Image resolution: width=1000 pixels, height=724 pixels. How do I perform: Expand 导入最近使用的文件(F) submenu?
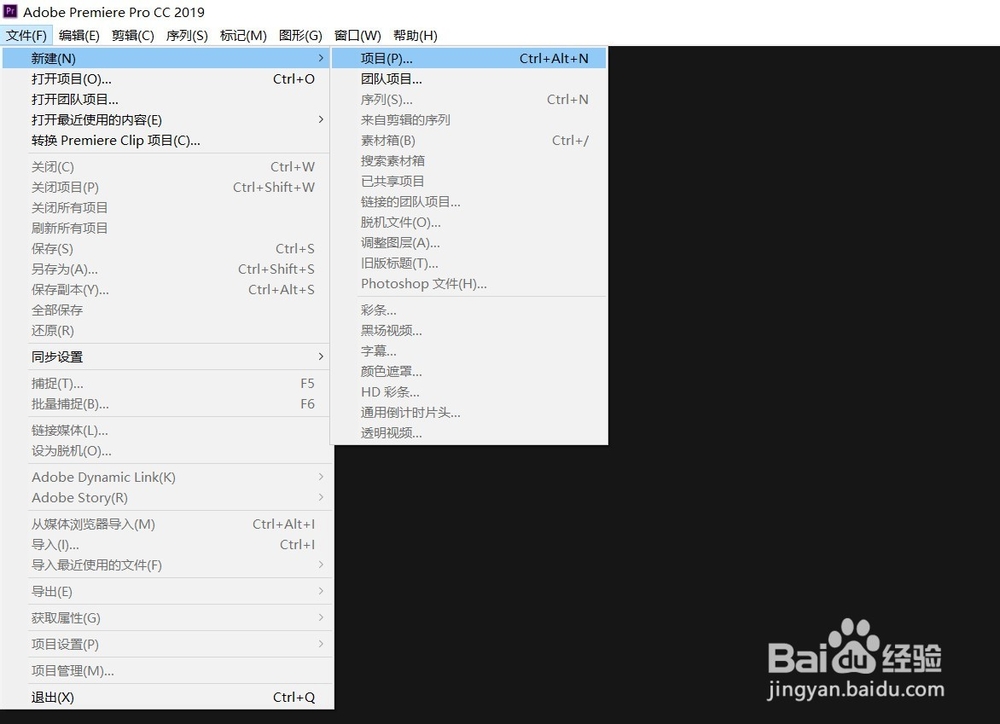point(166,565)
